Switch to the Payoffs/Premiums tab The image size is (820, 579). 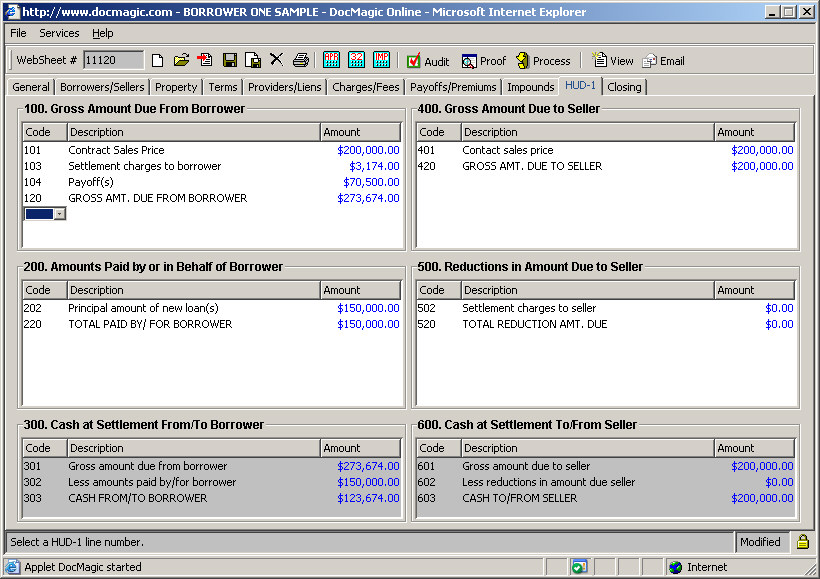point(453,87)
